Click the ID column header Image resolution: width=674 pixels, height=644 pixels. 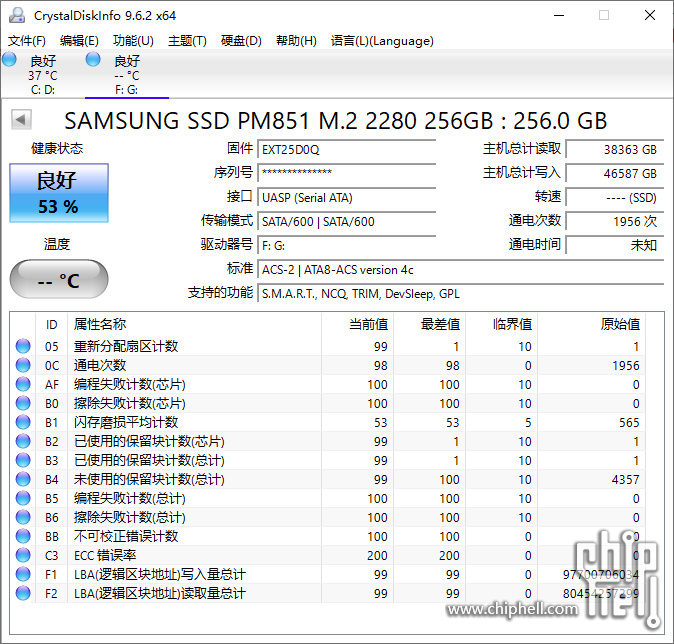coord(52,324)
